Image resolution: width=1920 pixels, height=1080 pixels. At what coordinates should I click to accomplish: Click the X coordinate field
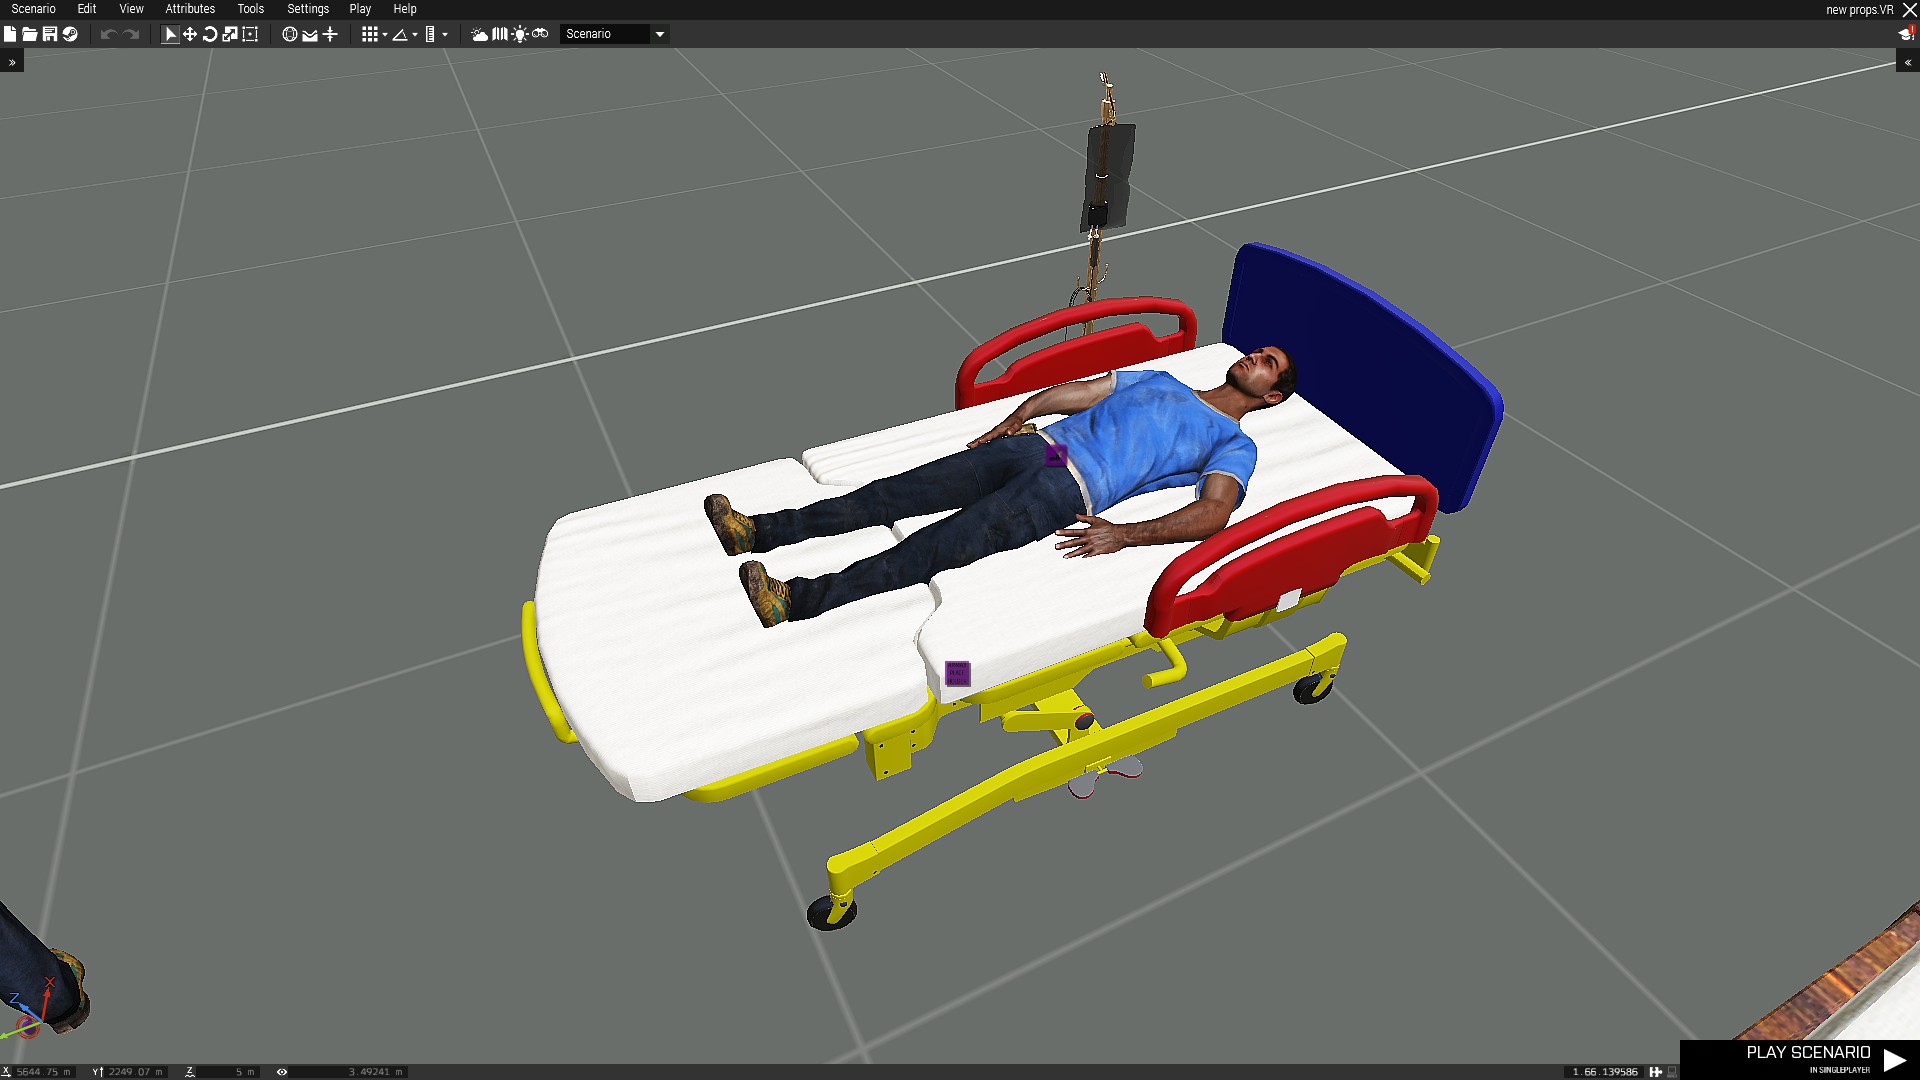pyautogui.click(x=43, y=1072)
